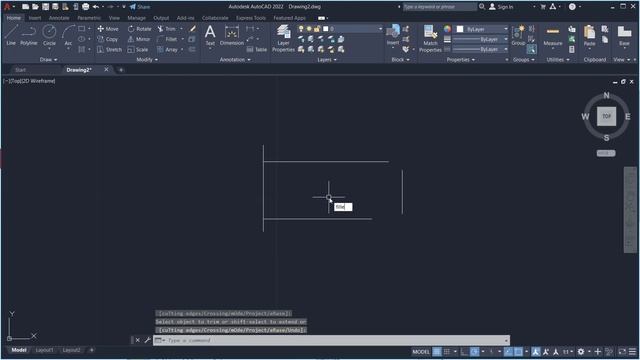
Task: Select the Arc tool
Action: (x=68, y=35)
